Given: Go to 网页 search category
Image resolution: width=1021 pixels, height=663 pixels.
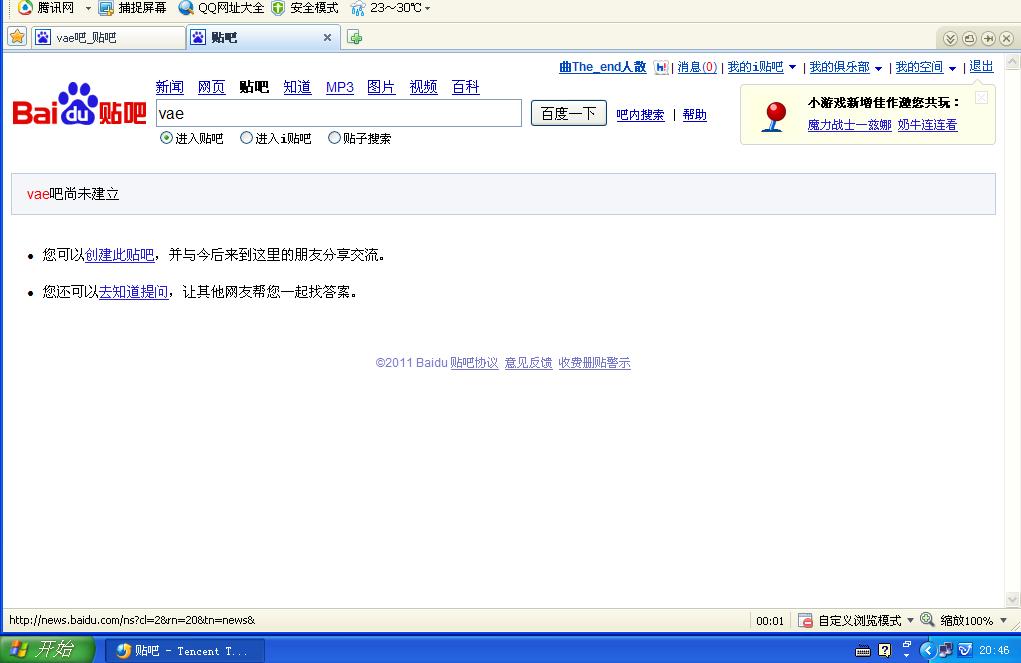Looking at the screenshot, I should 212,87.
